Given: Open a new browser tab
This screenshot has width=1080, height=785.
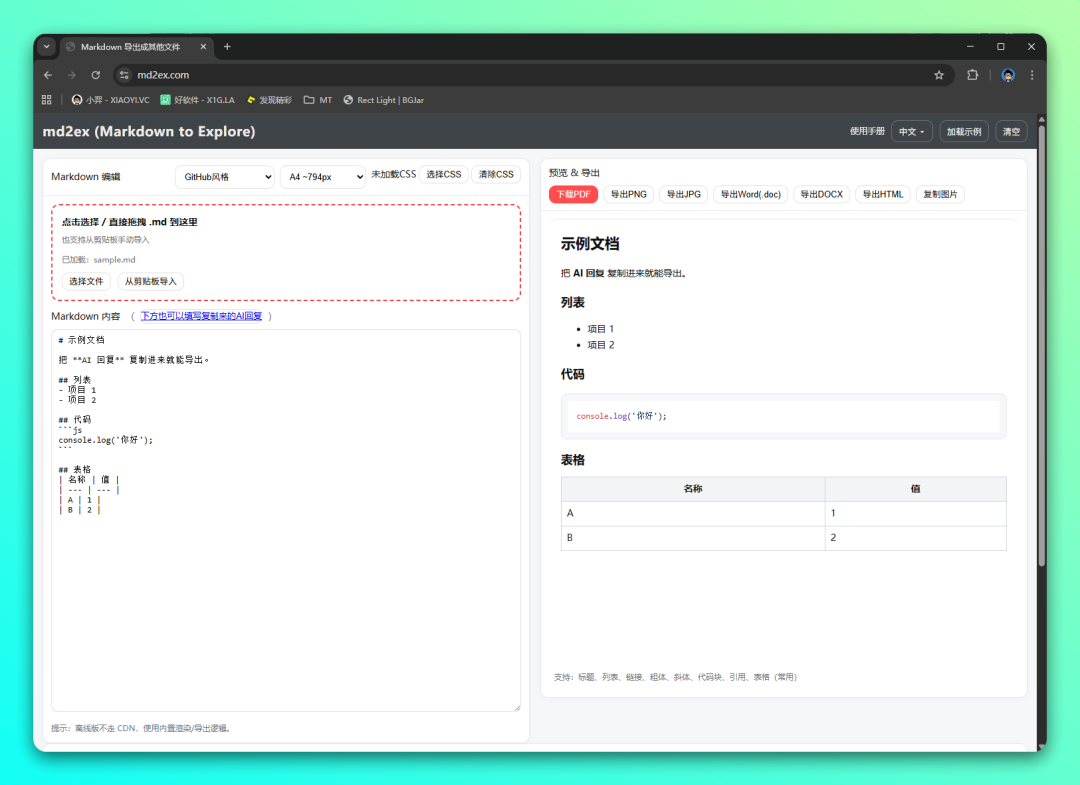Looking at the screenshot, I should [x=227, y=47].
